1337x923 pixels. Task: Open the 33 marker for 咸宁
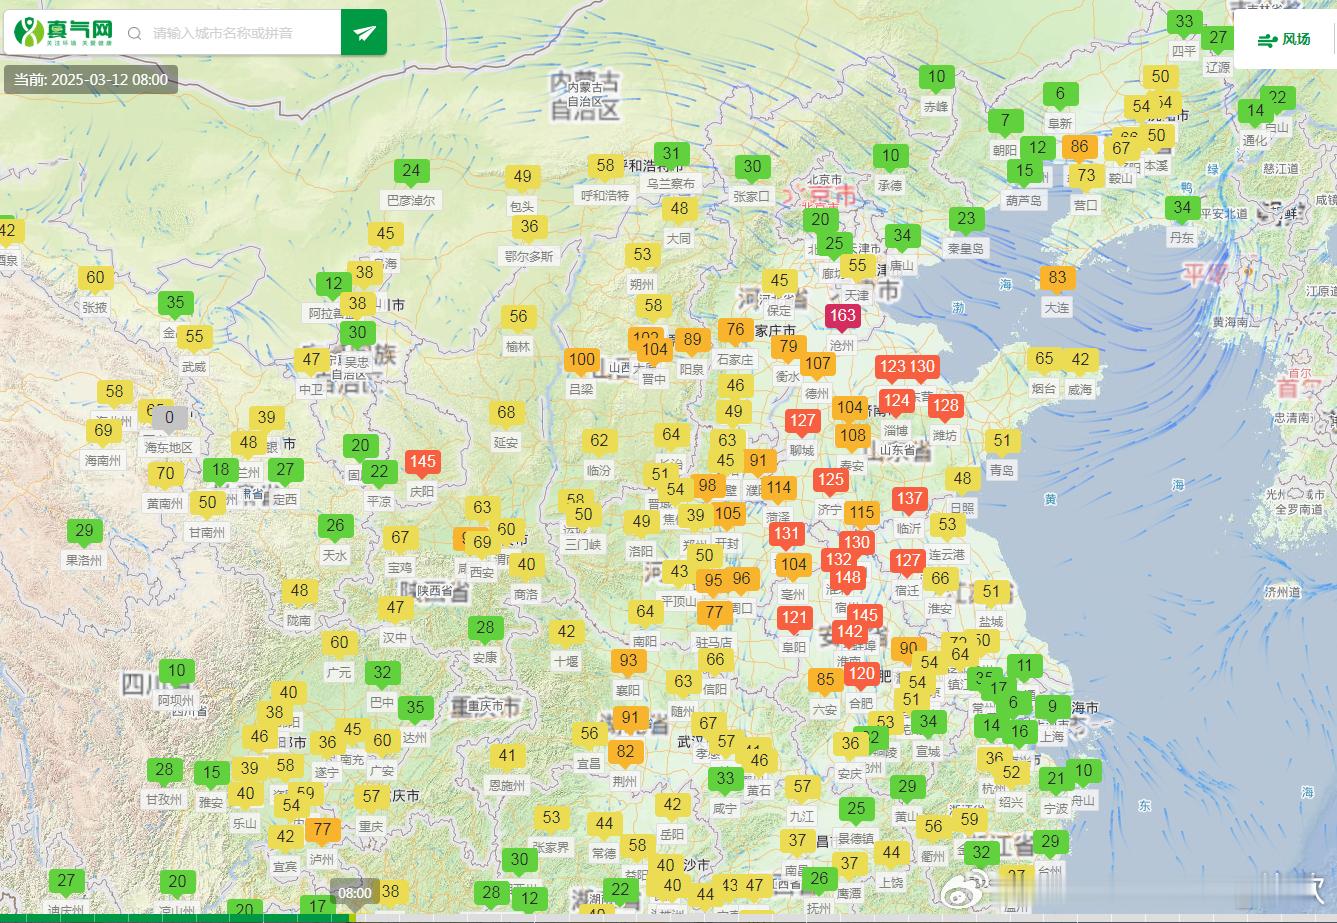click(725, 780)
